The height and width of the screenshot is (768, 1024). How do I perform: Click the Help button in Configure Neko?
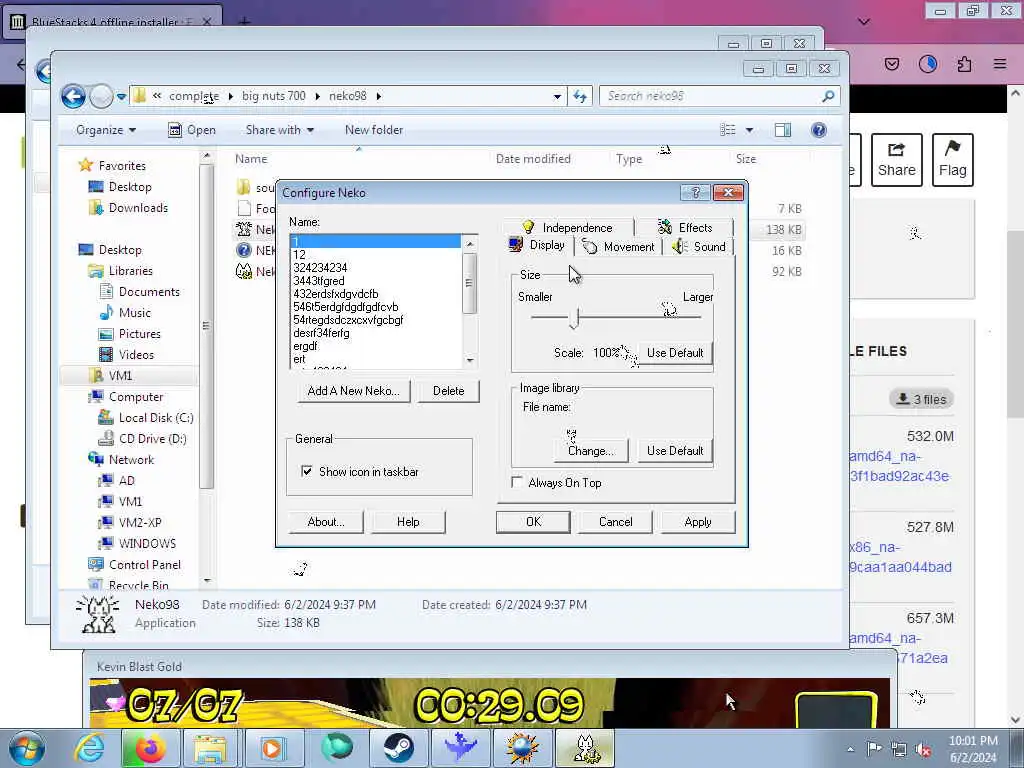click(x=408, y=522)
